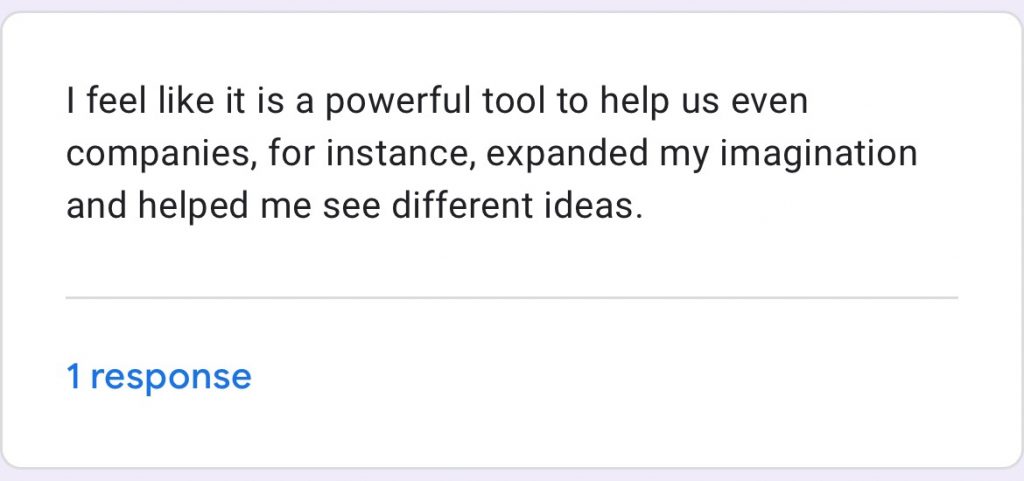Click the word 'tool' in the first line

[x=514, y=102]
